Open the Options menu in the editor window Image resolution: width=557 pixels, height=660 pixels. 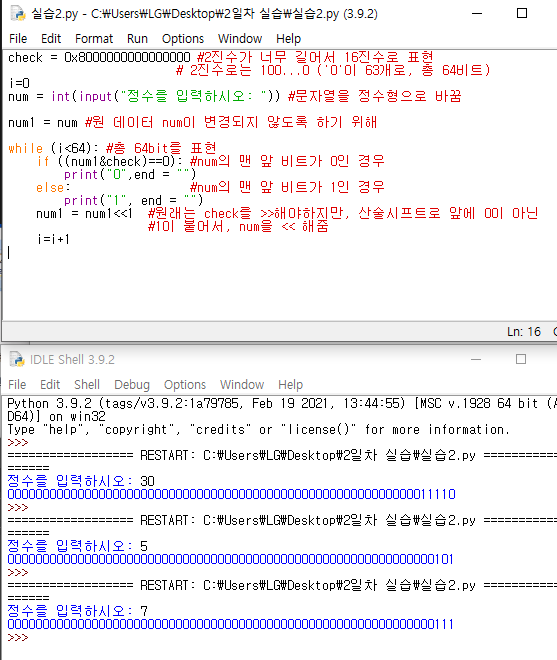(x=183, y=39)
